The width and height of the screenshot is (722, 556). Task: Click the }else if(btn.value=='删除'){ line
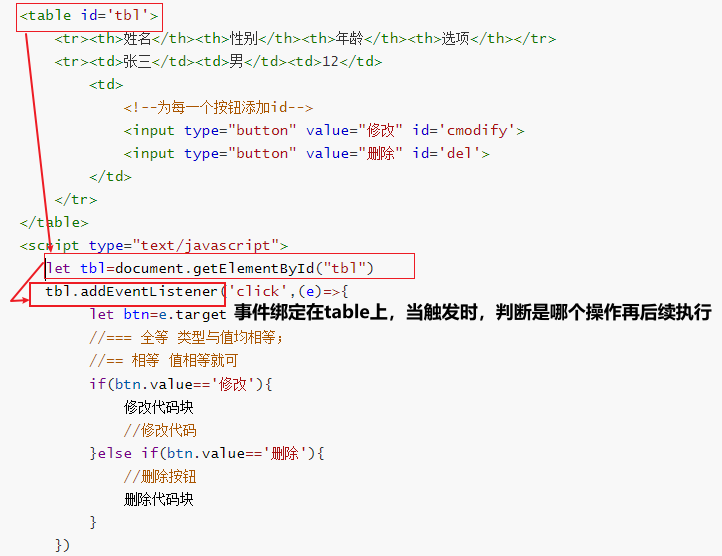pyautogui.click(x=207, y=453)
